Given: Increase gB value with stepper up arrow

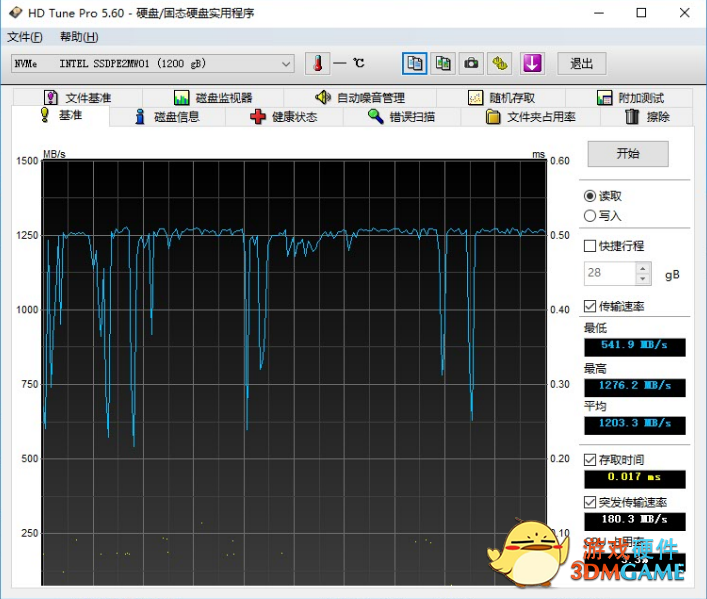Looking at the screenshot, I should pyautogui.click(x=643, y=268).
